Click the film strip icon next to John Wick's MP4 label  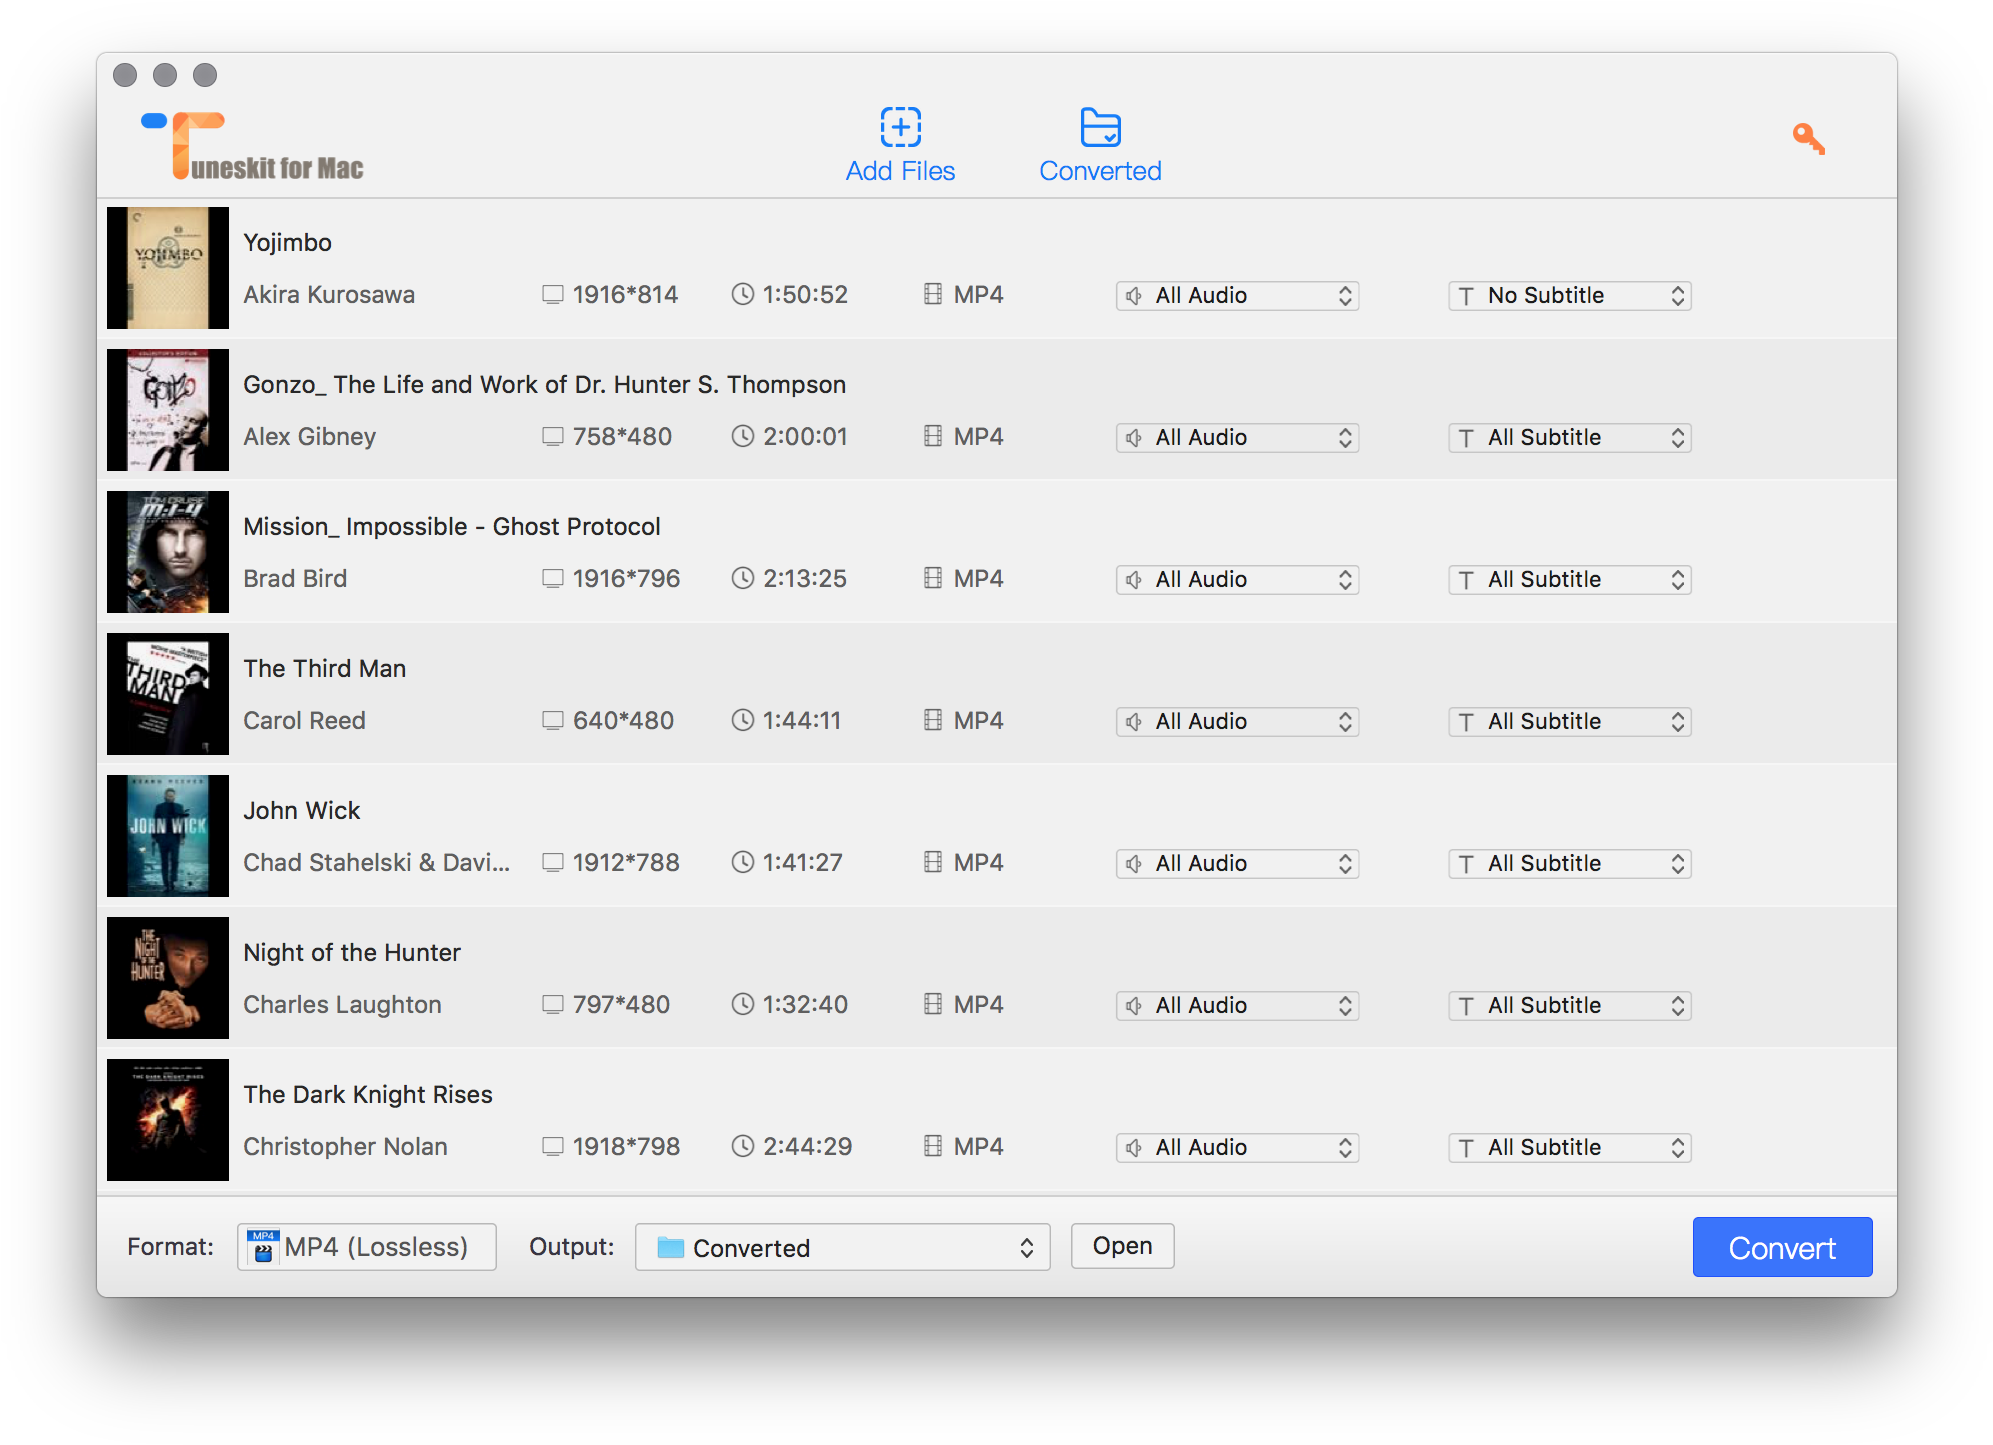coord(933,862)
